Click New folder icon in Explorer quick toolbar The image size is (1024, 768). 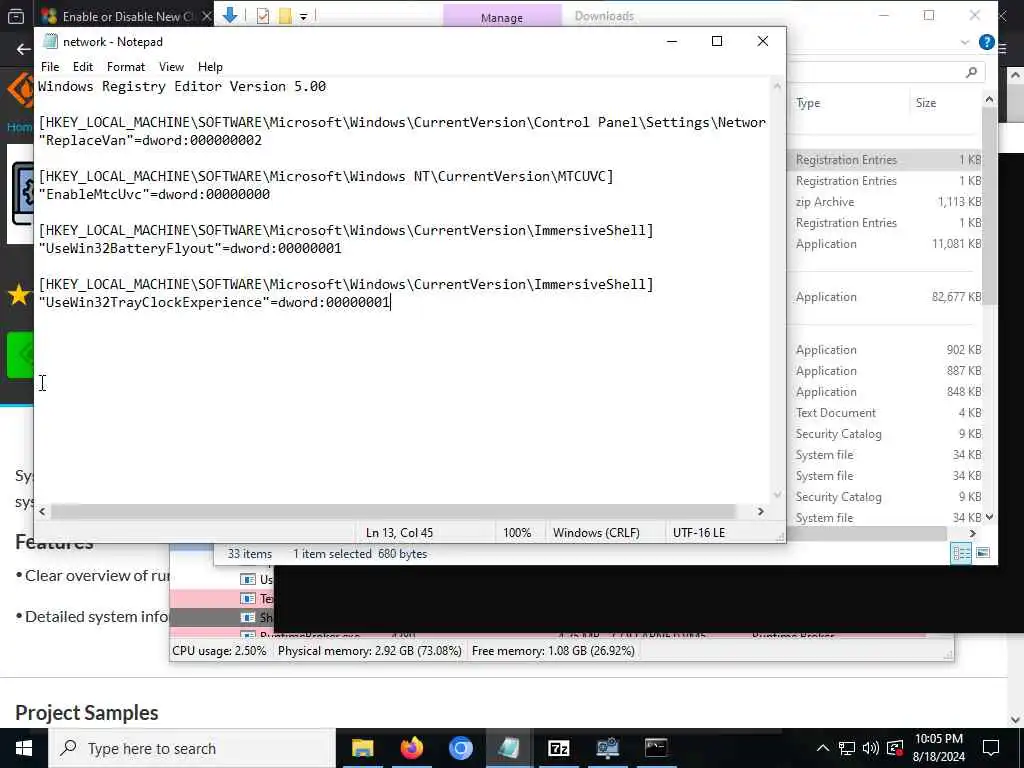285,16
